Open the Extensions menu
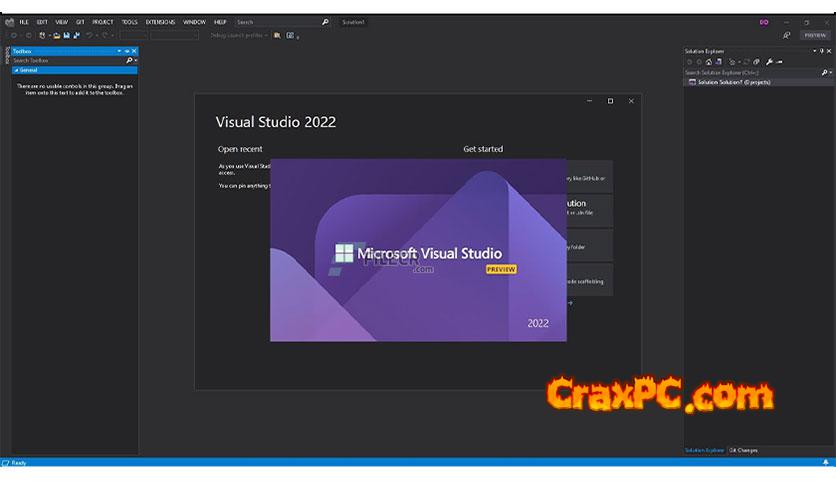Image resolution: width=836 pixels, height=484 pixels. pyautogui.click(x=160, y=21)
